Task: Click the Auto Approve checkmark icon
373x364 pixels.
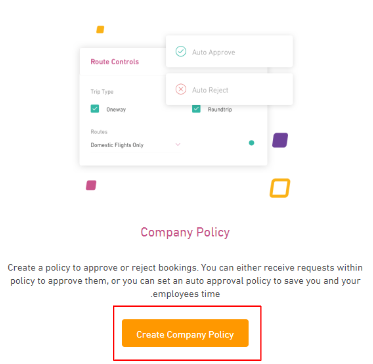Action: tap(181, 52)
